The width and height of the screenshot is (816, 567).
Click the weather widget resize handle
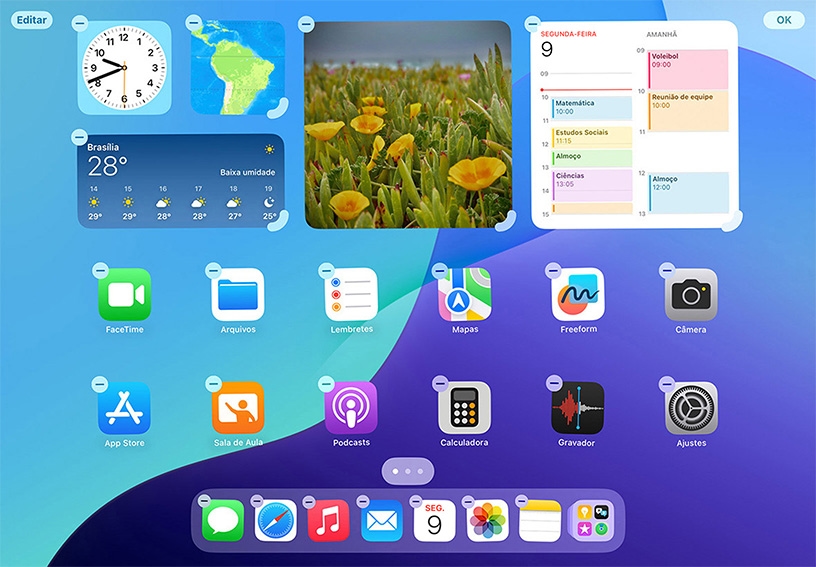click(x=279, y=221)
